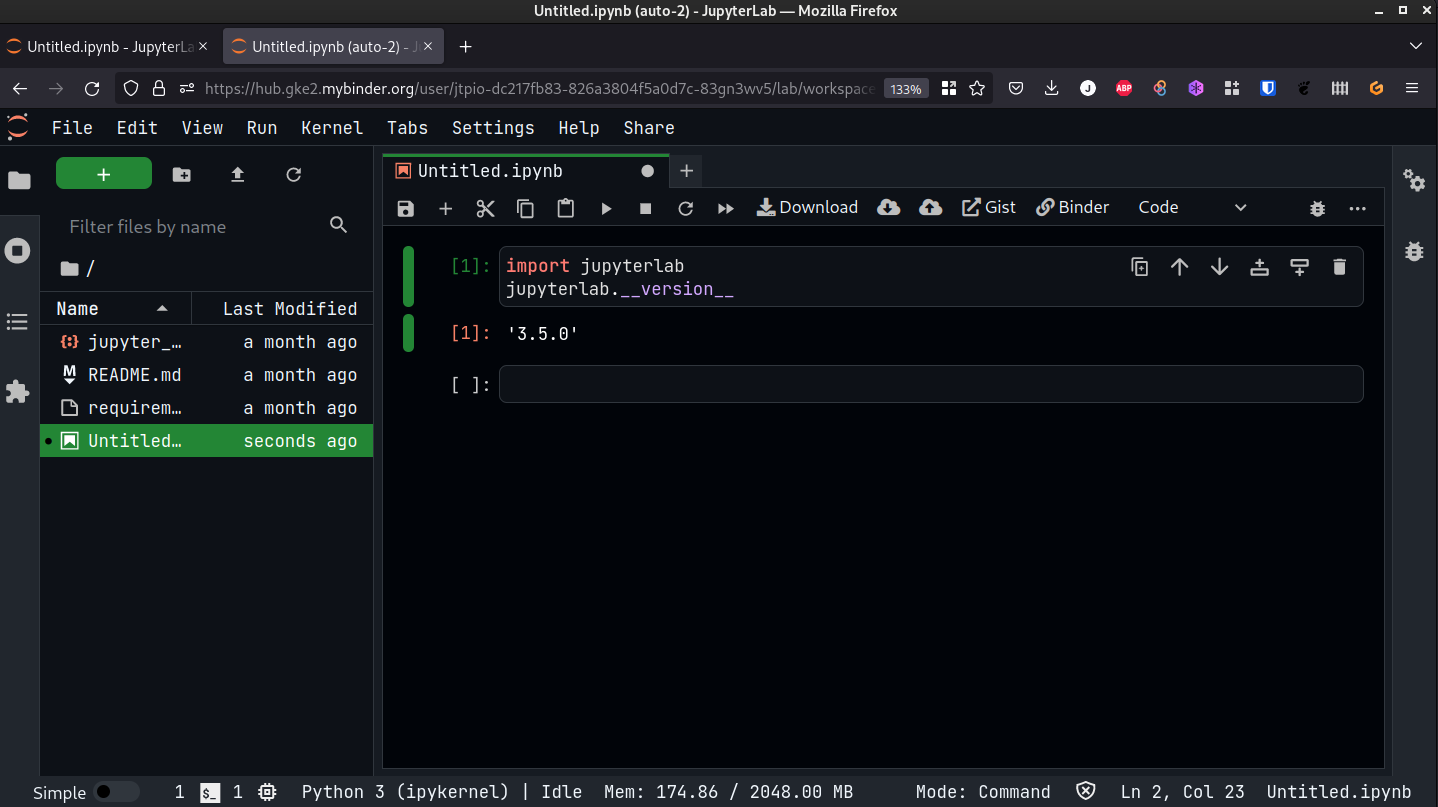Create a new launcher with plus button
Screen dimensions: 1438x807
pyautogui.click(x=104, y=173)
